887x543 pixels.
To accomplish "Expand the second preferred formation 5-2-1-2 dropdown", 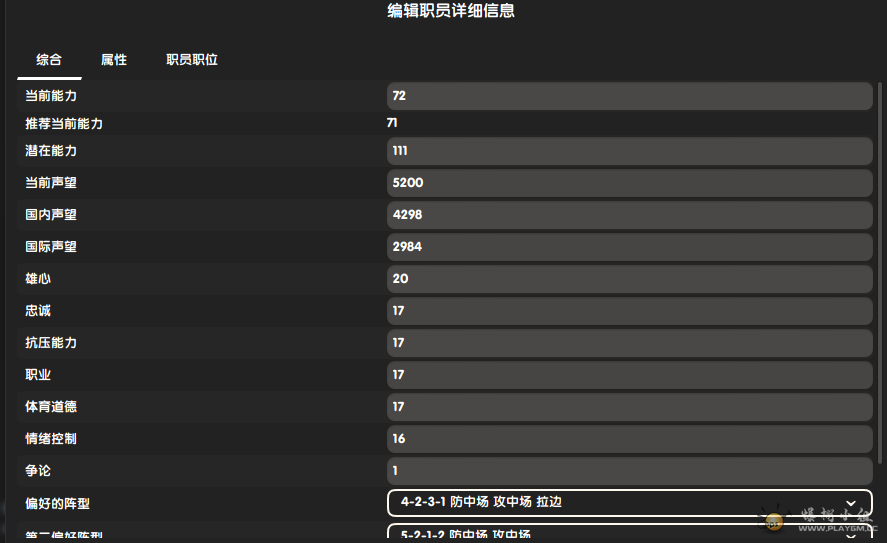I will [x=630, y=532].
